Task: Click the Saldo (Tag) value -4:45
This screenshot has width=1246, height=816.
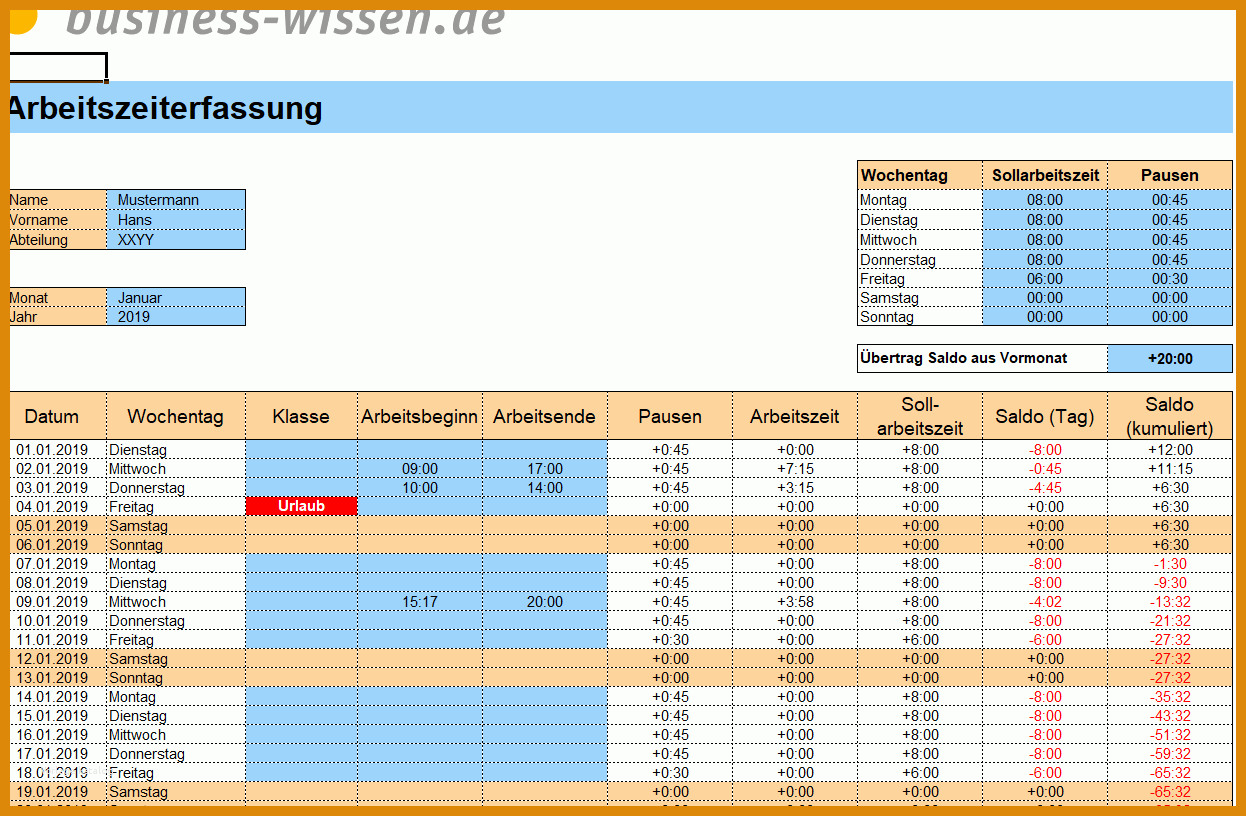Action: [x=1045, y=488]
